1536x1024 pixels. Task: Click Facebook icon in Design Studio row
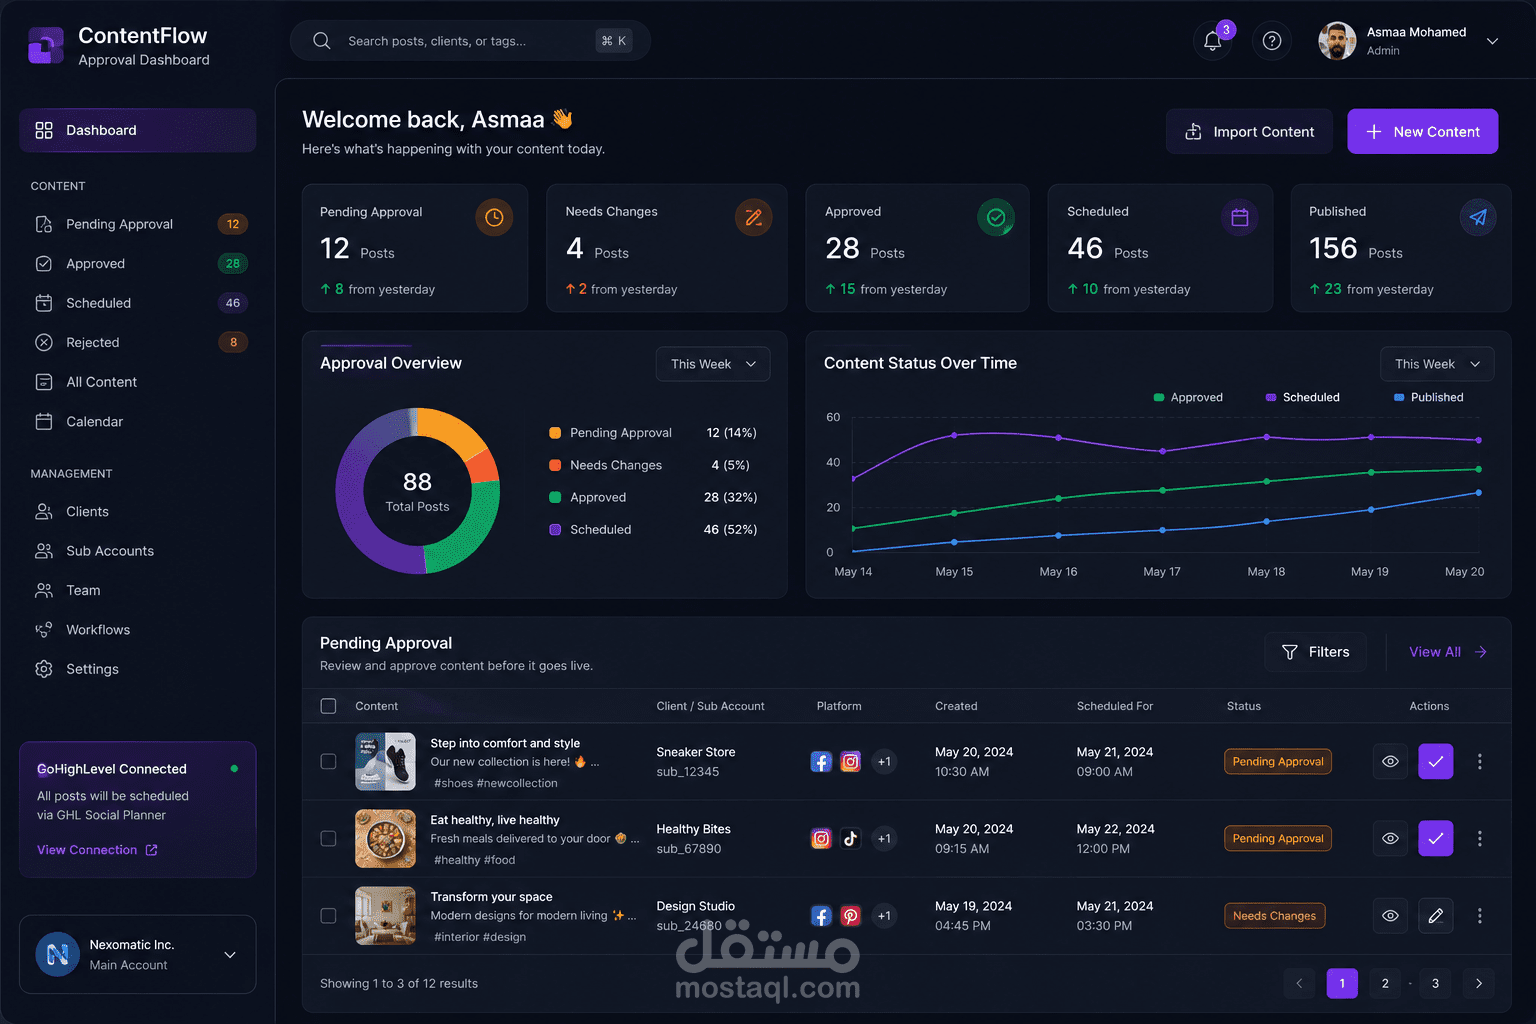pyautogui.click(x=821, y=915)
